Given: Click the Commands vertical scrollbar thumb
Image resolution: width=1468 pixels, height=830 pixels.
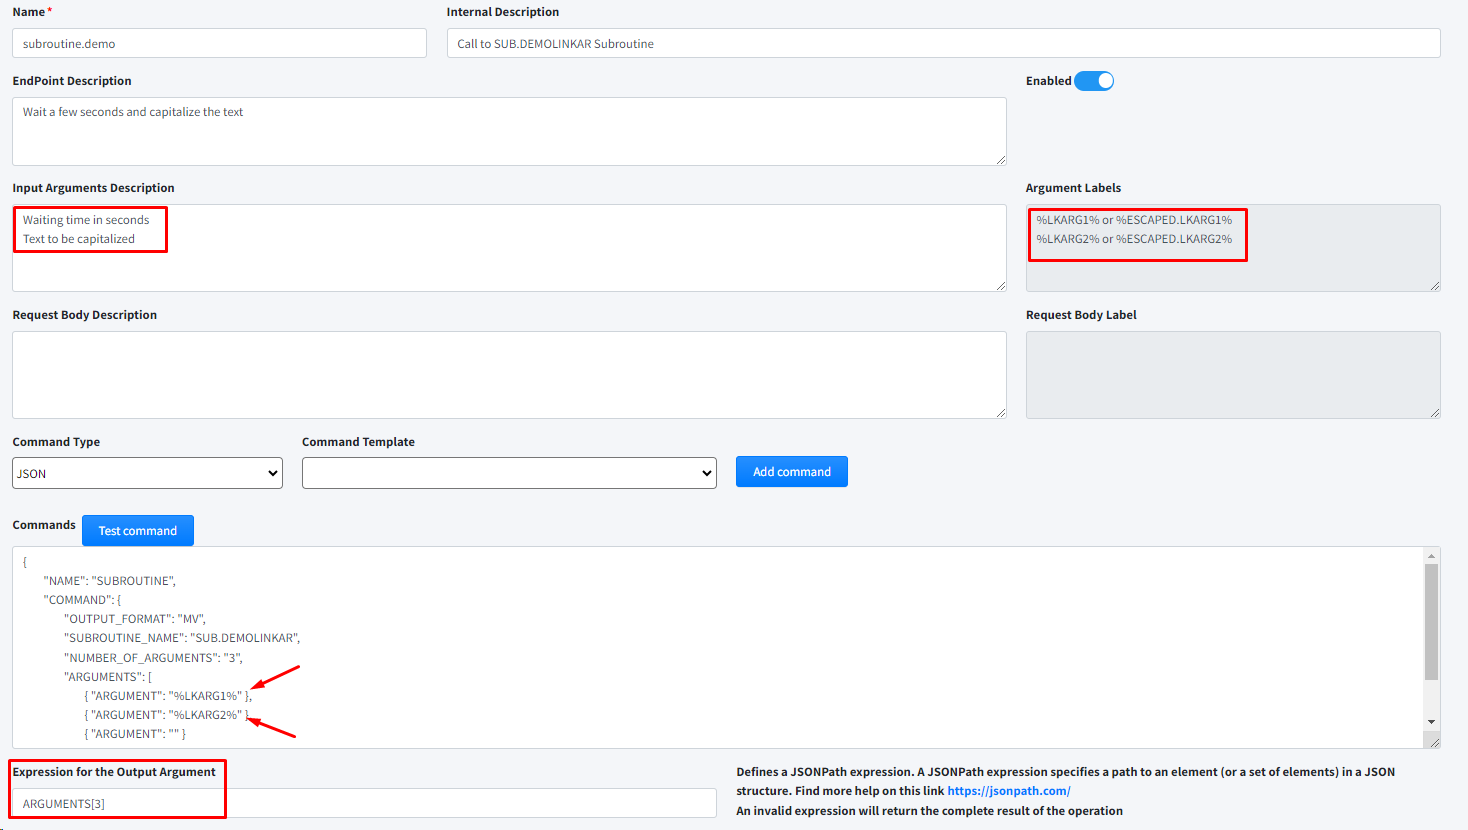Looking at the screenshot, I should pos(1431,620).
